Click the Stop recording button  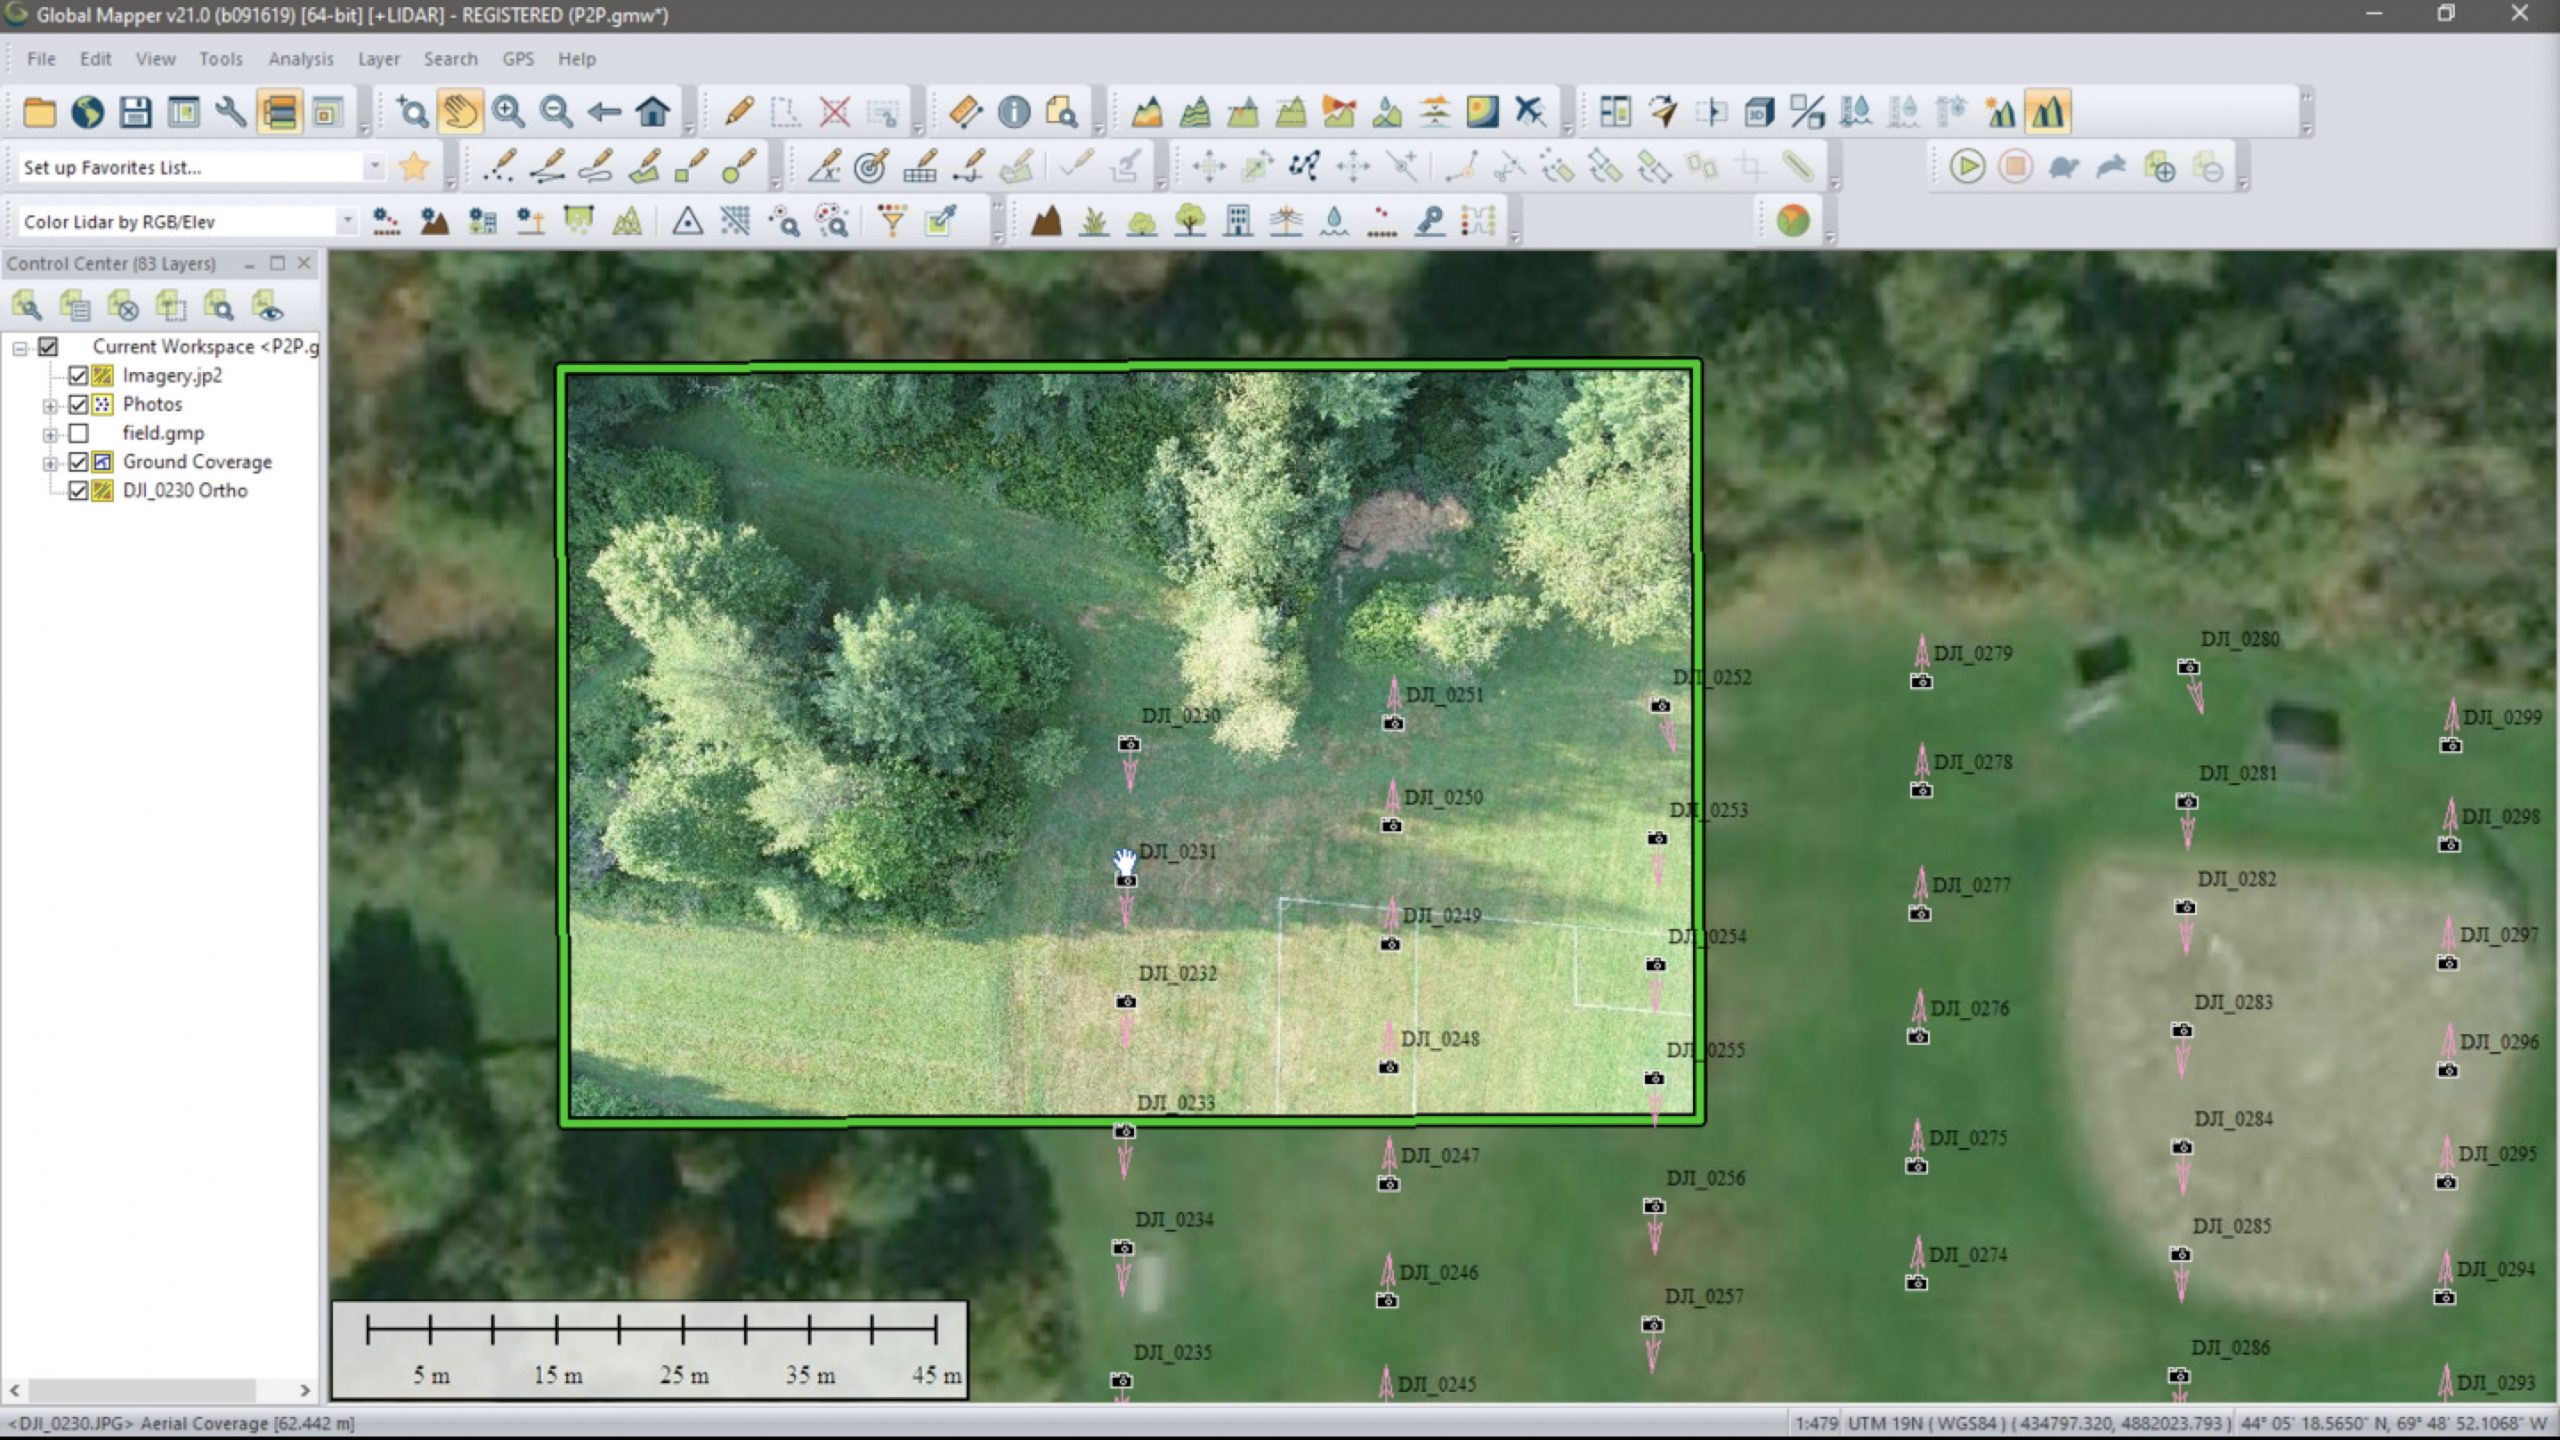tap(2015, 166)
